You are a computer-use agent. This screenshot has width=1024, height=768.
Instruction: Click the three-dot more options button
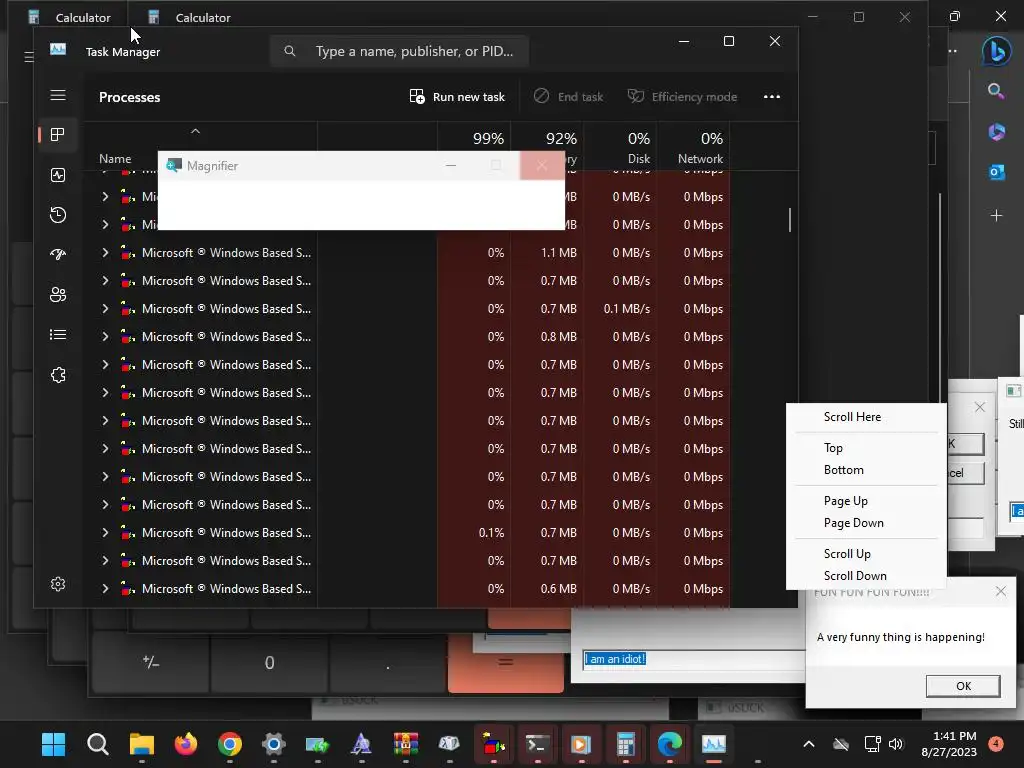pyautogui.click(x=772, y=97)
